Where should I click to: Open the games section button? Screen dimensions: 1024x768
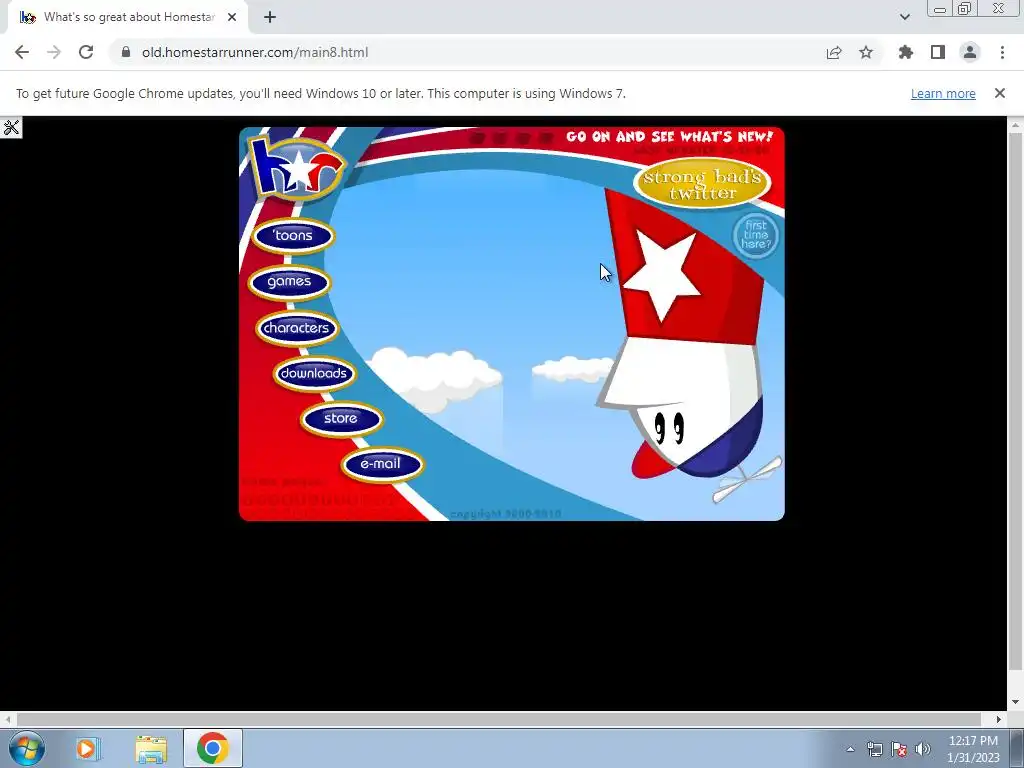click(x=289, y=282)
